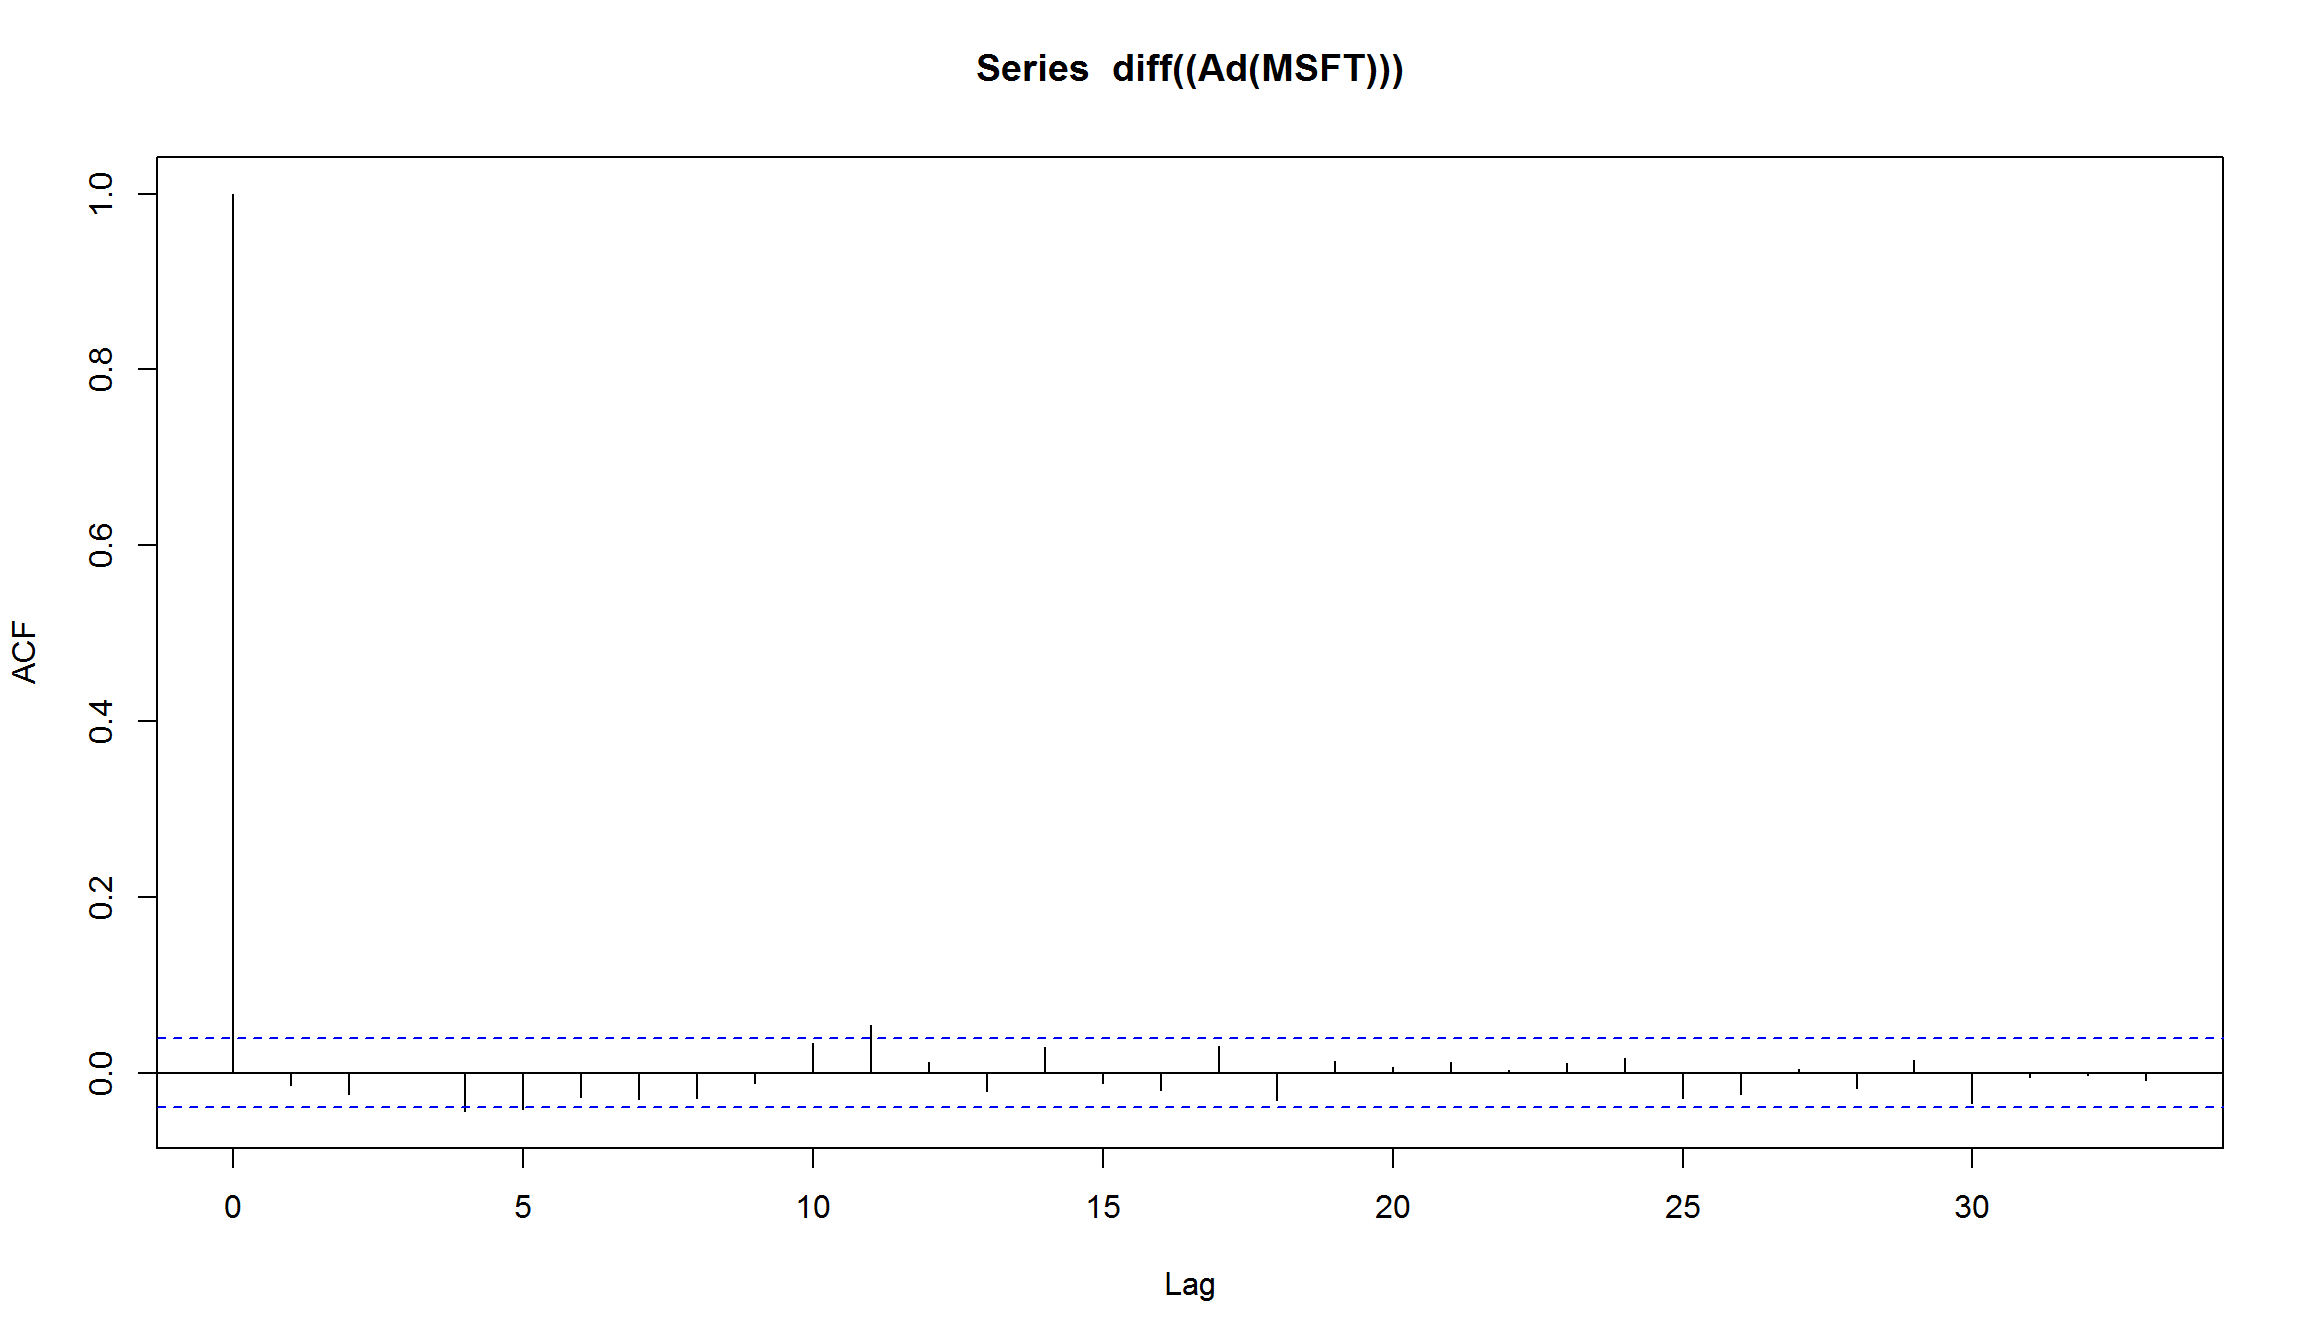This screenshot has height=1344, width=2304.
Task: Click the ACF spike at lag 11
Action: point(871,1049)
